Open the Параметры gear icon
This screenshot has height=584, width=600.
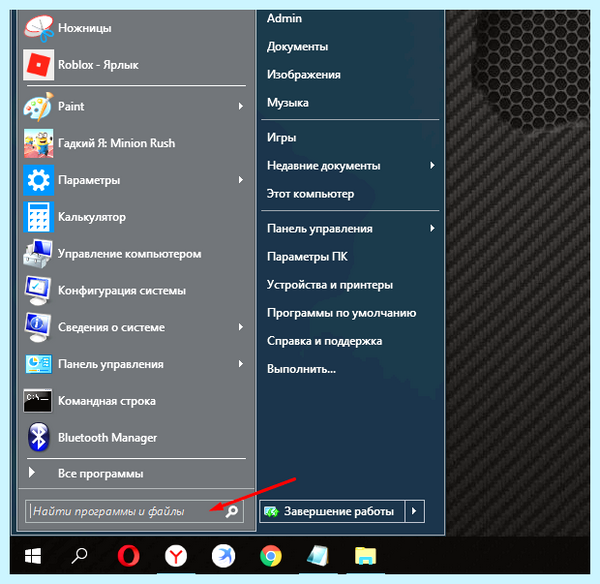38,180
